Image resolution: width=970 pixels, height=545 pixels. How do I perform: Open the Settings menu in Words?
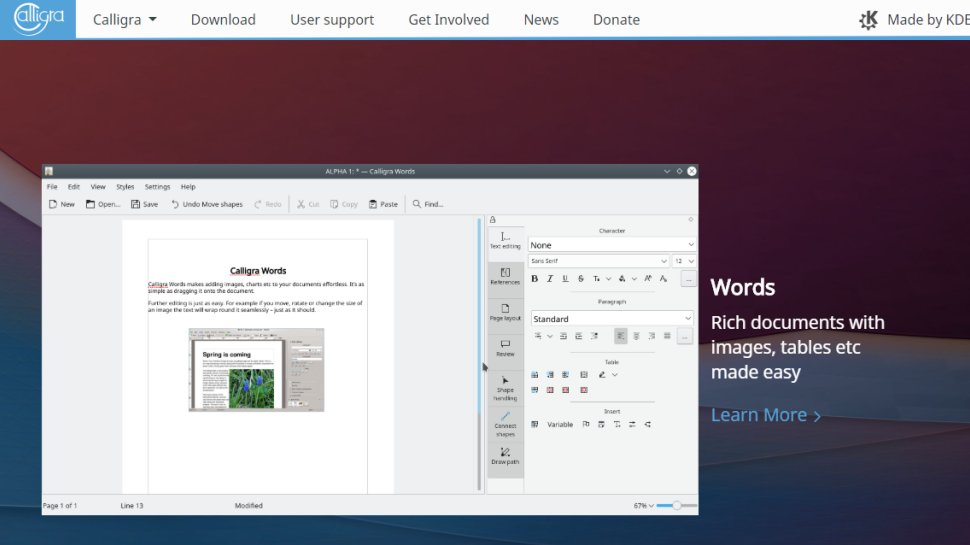point(157,187)
